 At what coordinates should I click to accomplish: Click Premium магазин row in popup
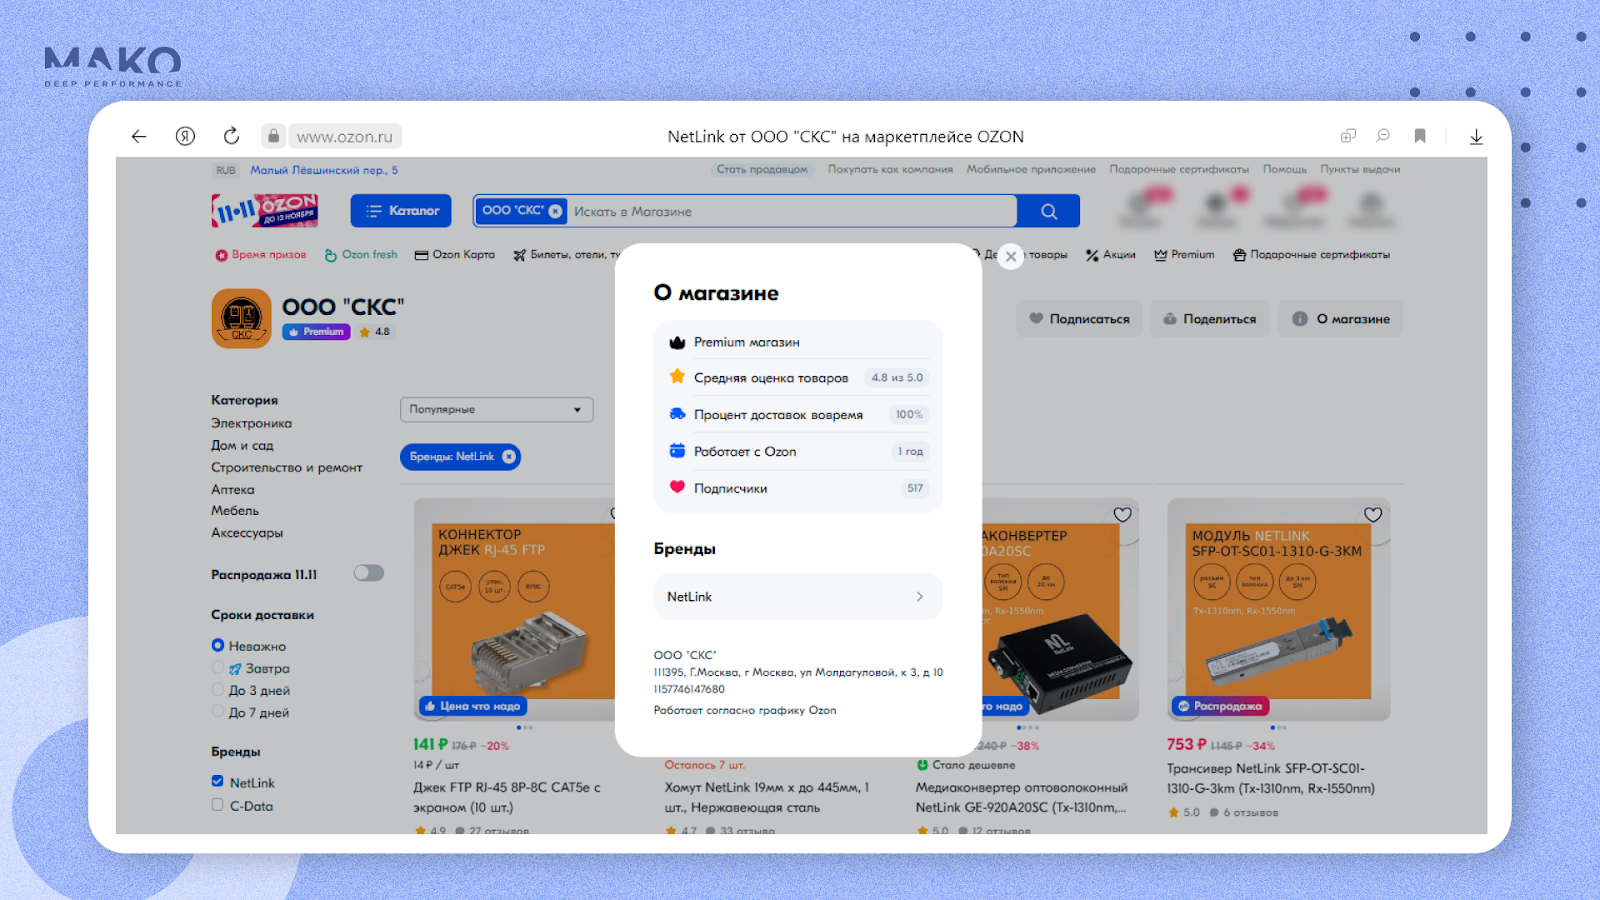(798, 342)
